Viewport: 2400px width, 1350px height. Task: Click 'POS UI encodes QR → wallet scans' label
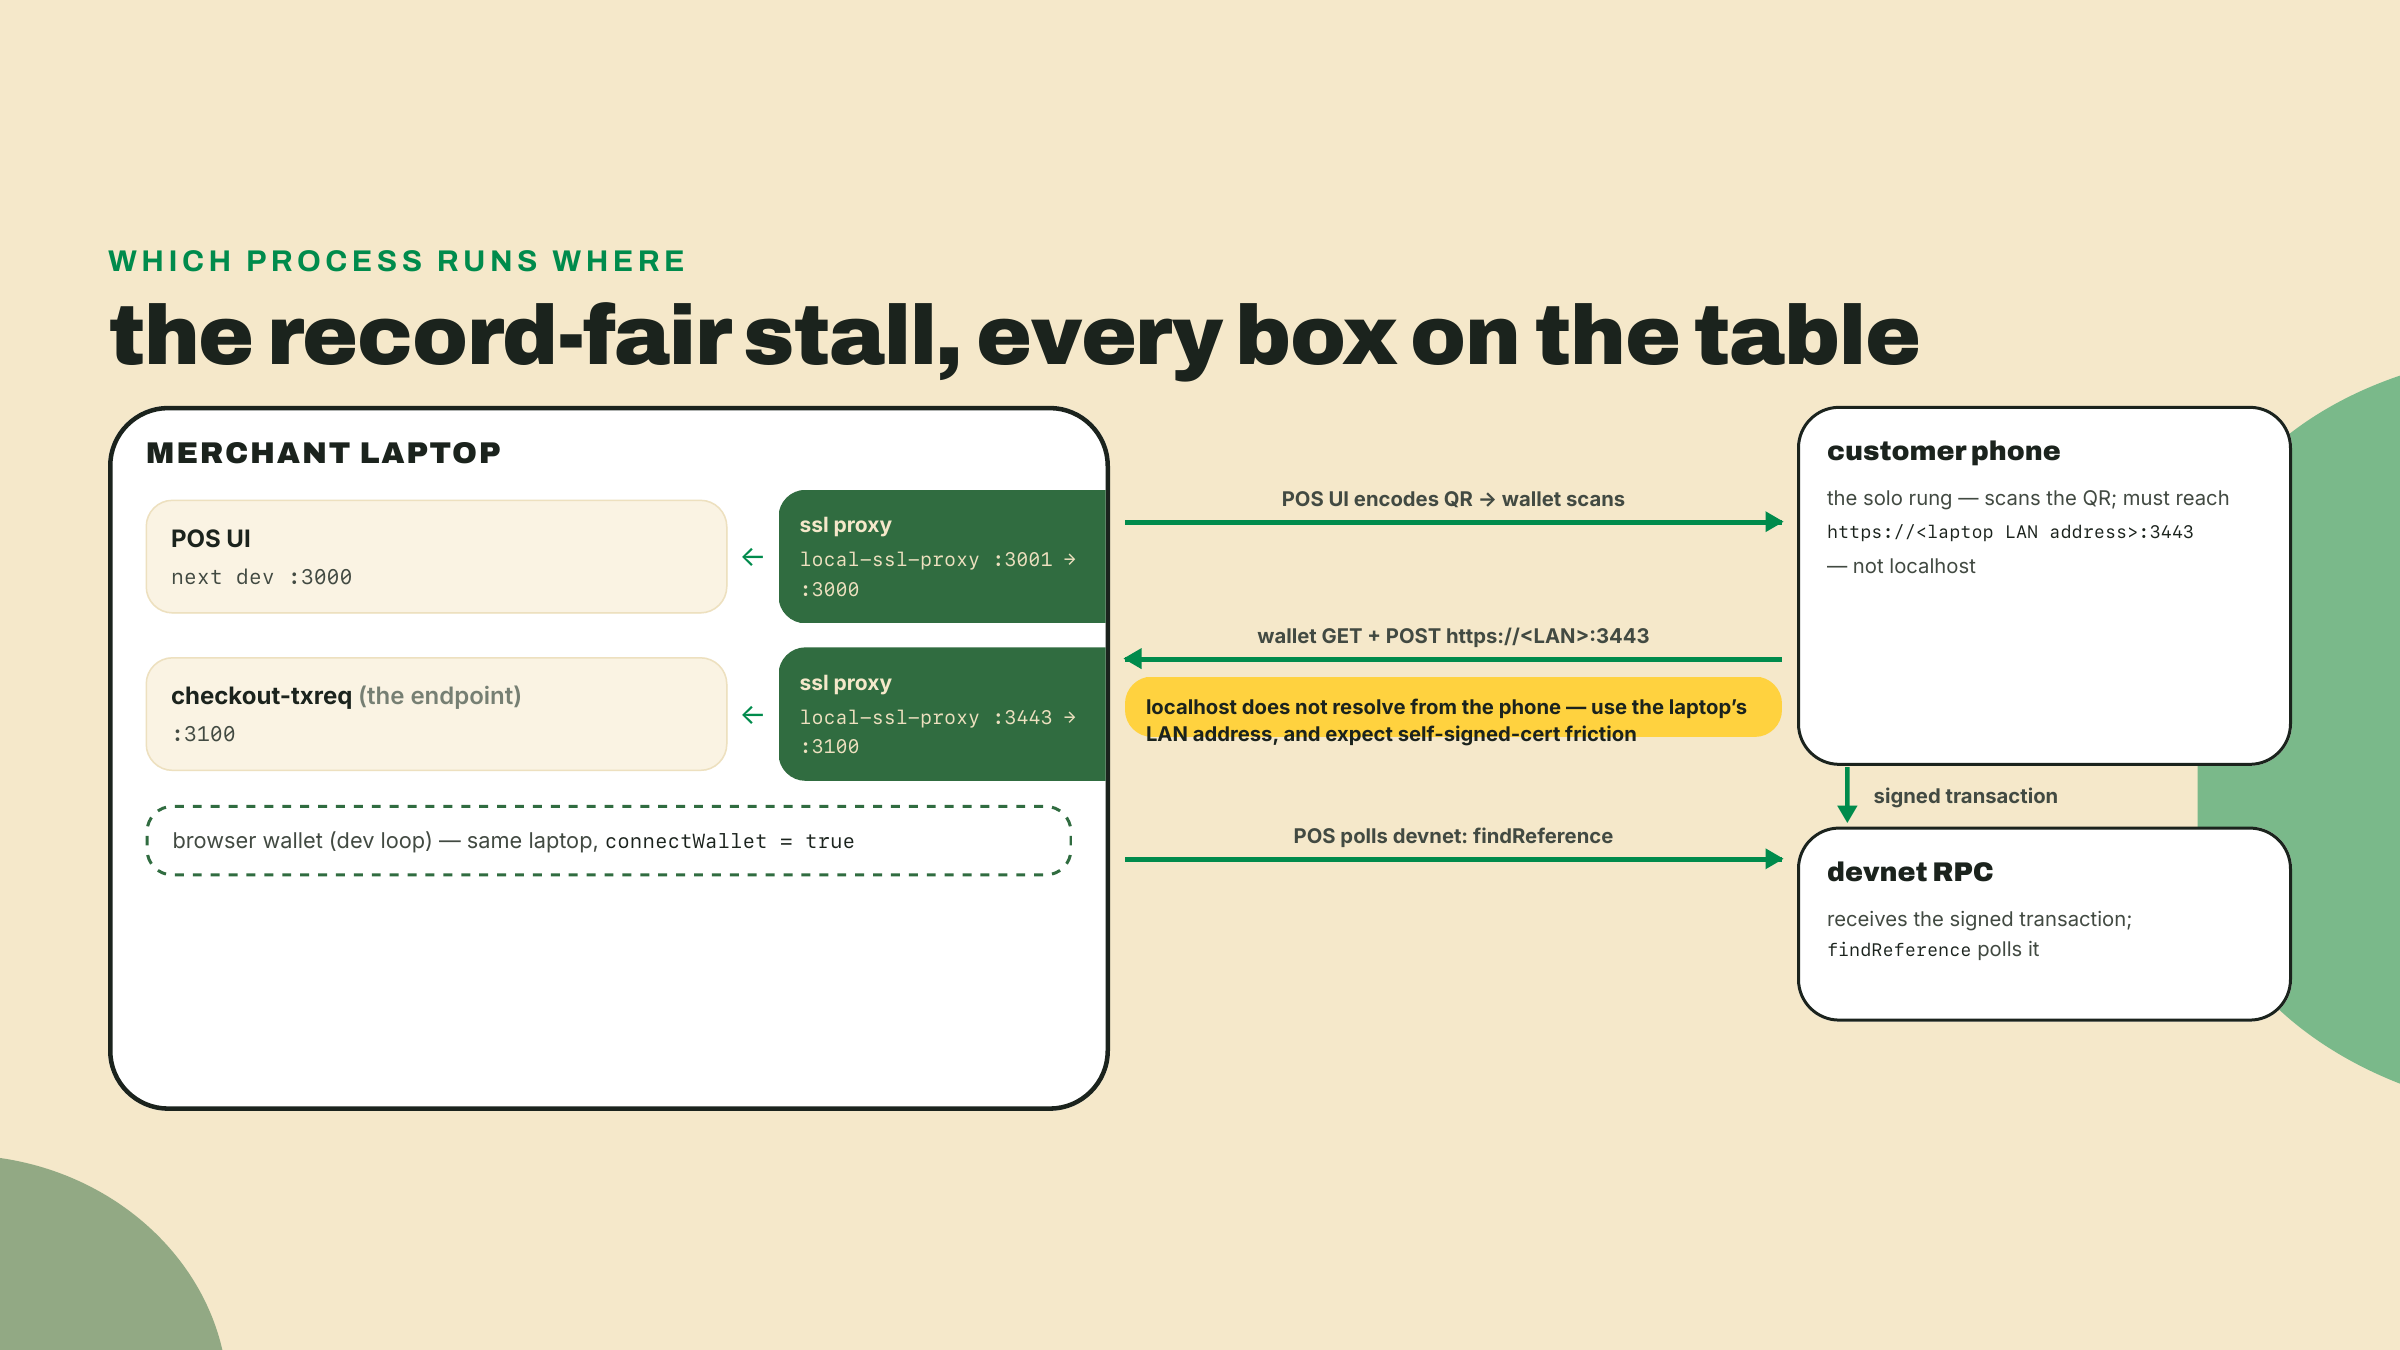coord(1453,499)
